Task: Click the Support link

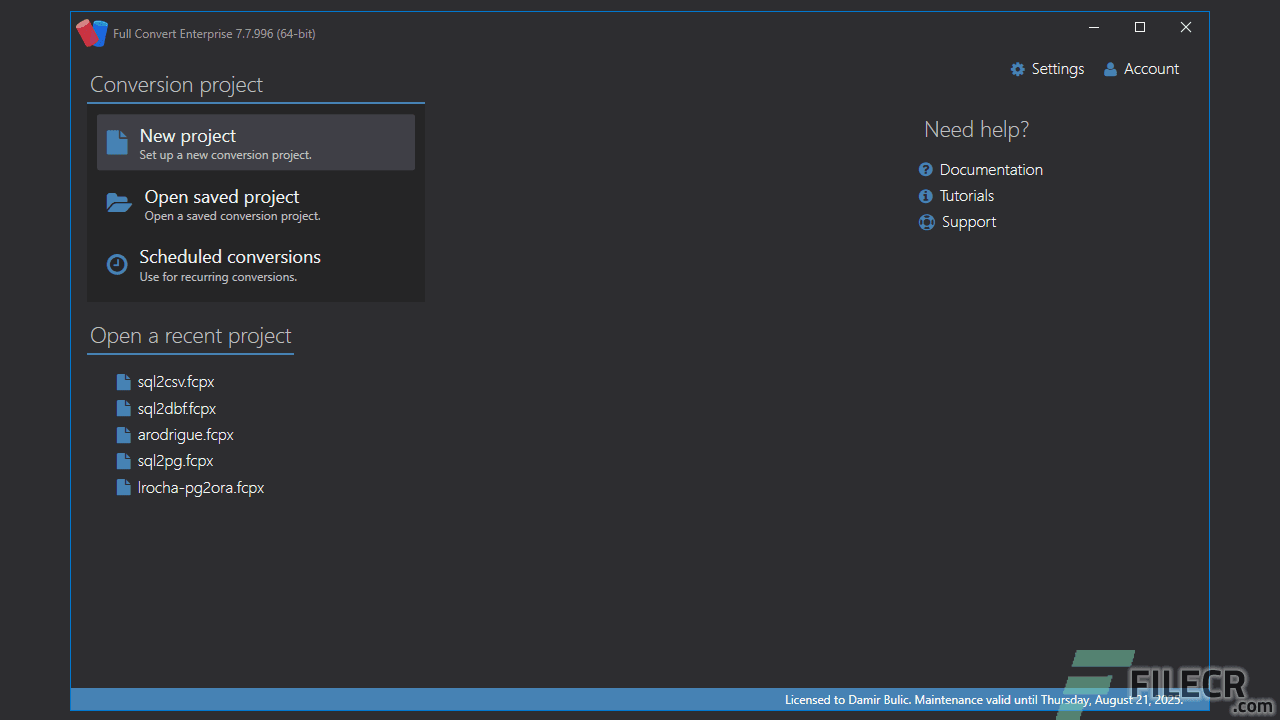Action: tap(968, 221)
